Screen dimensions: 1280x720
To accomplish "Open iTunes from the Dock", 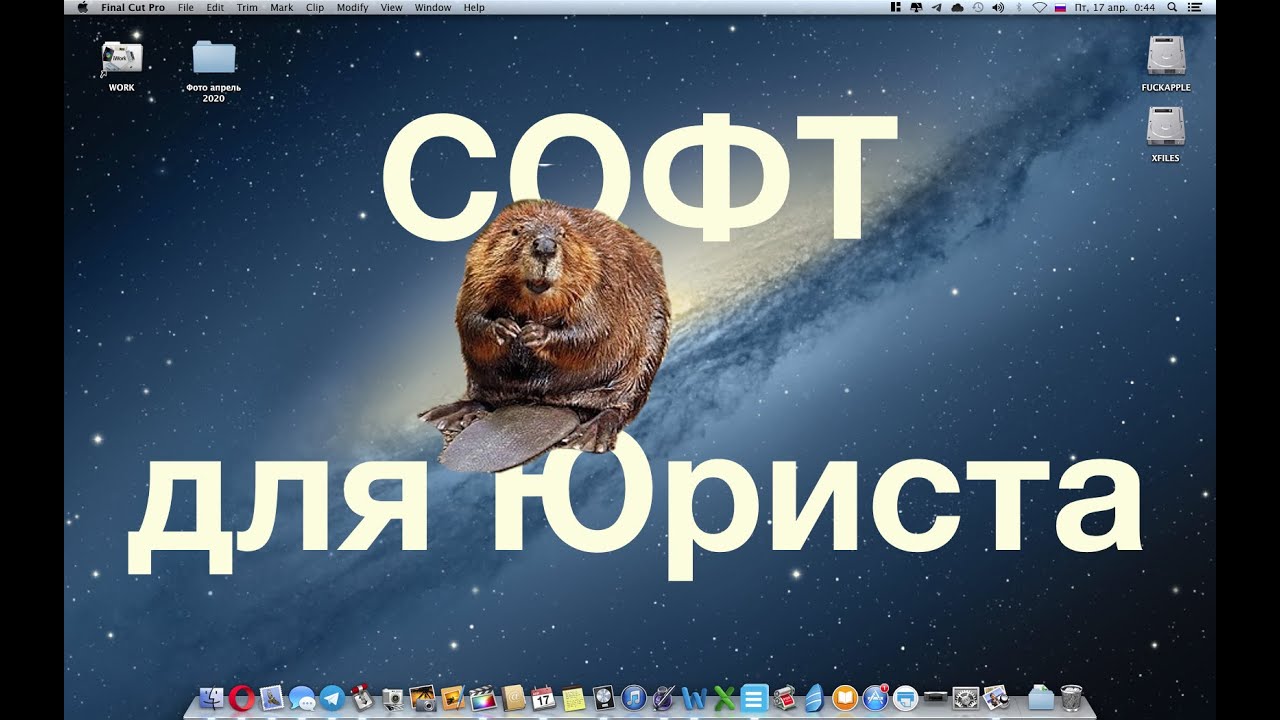I will coord(634,698).
